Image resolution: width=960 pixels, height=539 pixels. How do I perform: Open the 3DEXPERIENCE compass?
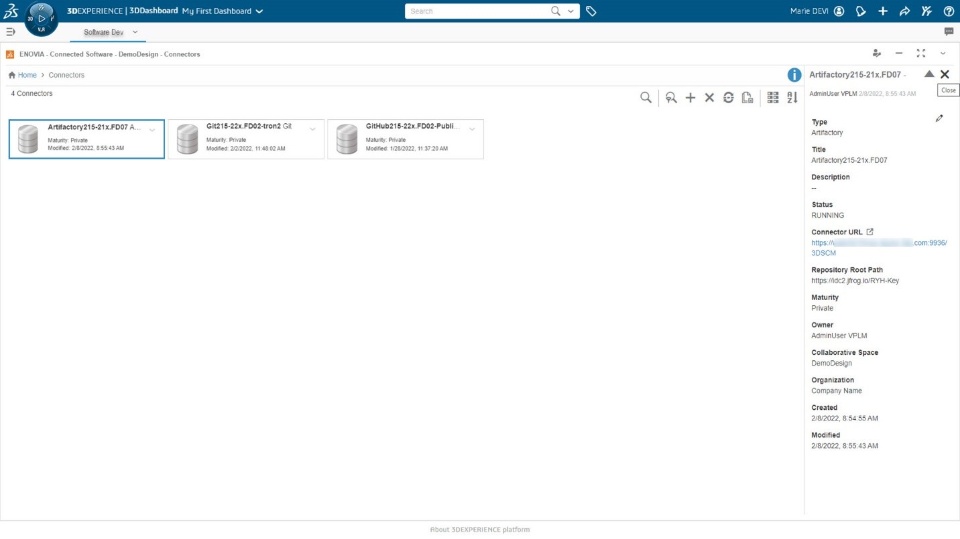(41, 18)
